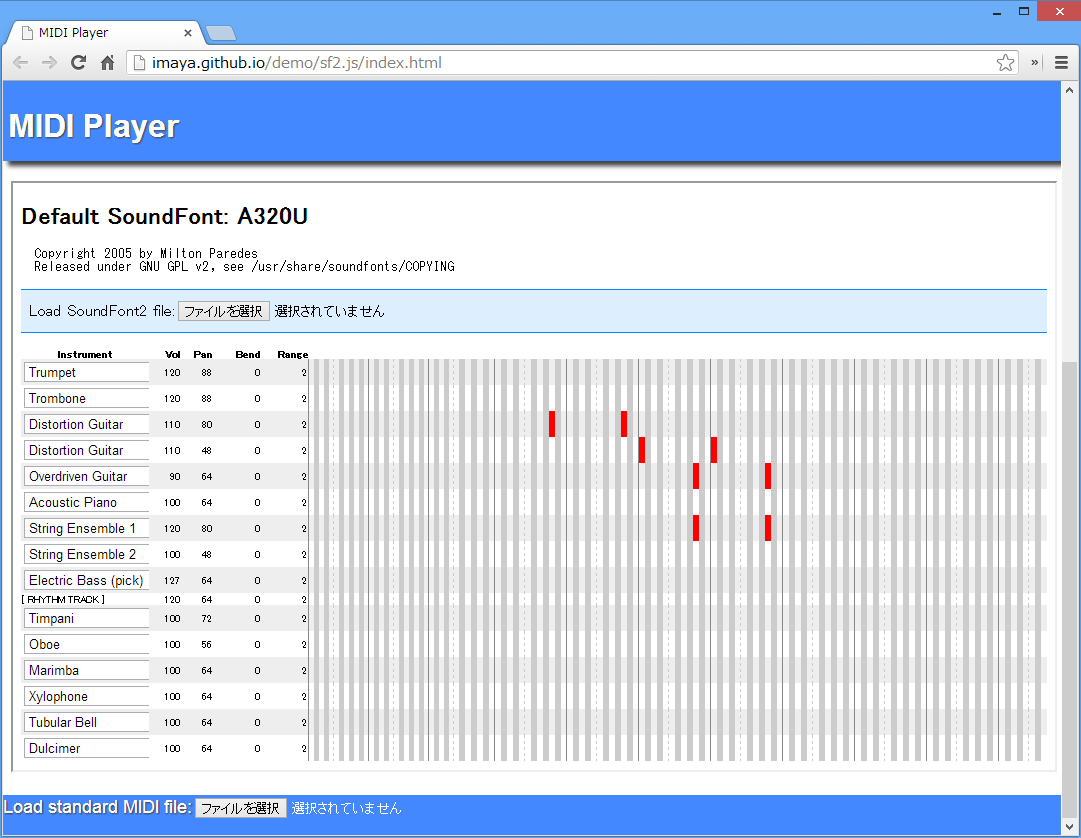Open a new browser tab
The height and width of the screenshot is (838, 1081).
click(x=220, y=33)
